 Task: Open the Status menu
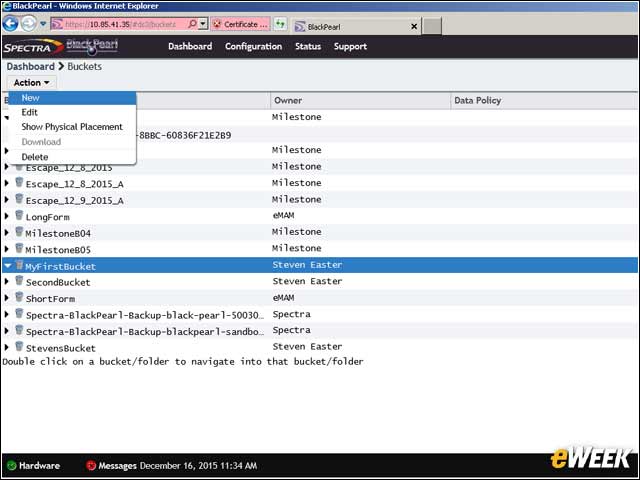(x=308, y=47)
